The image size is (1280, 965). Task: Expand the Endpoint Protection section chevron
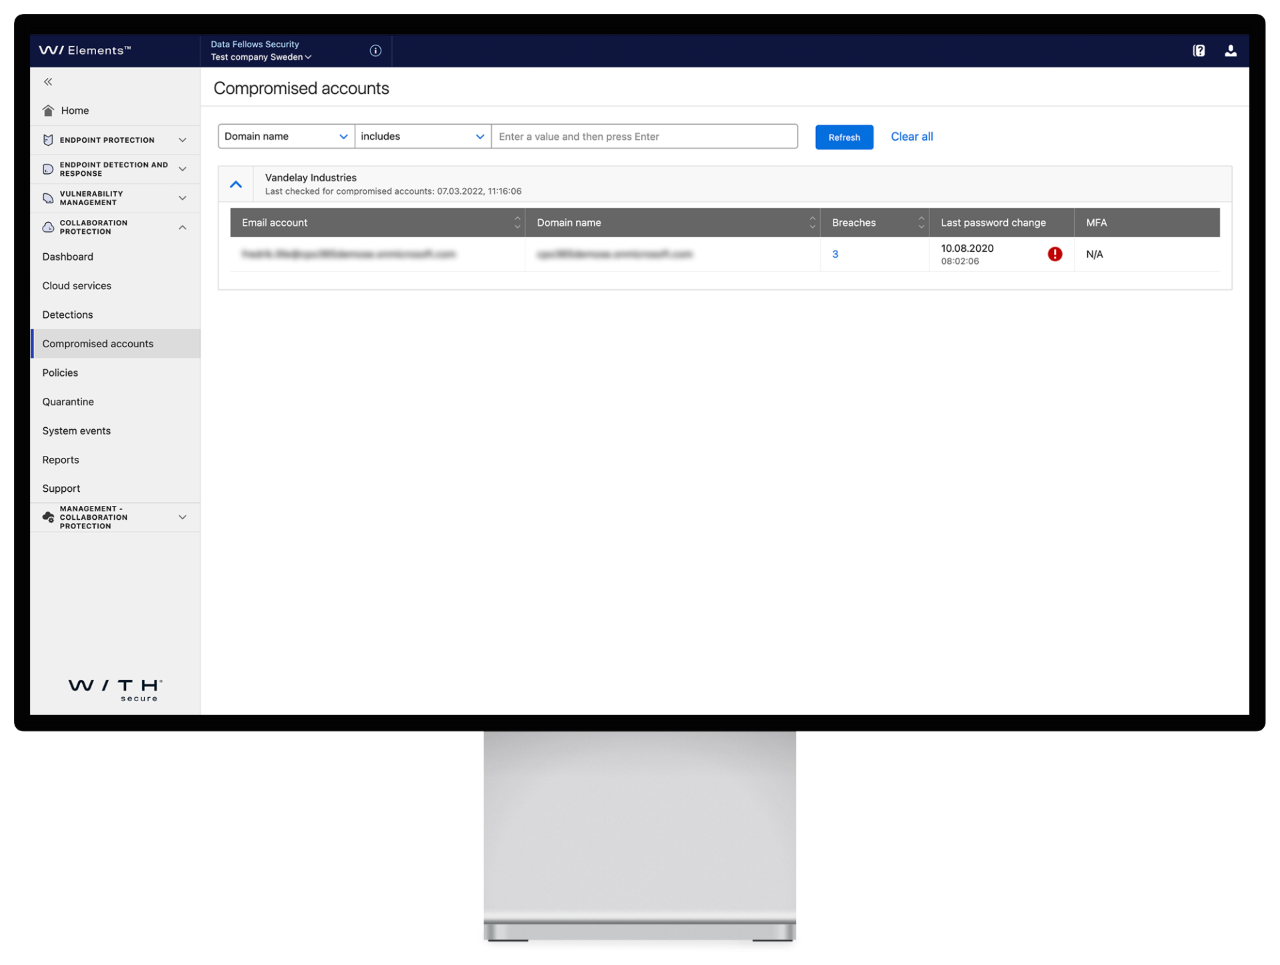pos(182,140)
